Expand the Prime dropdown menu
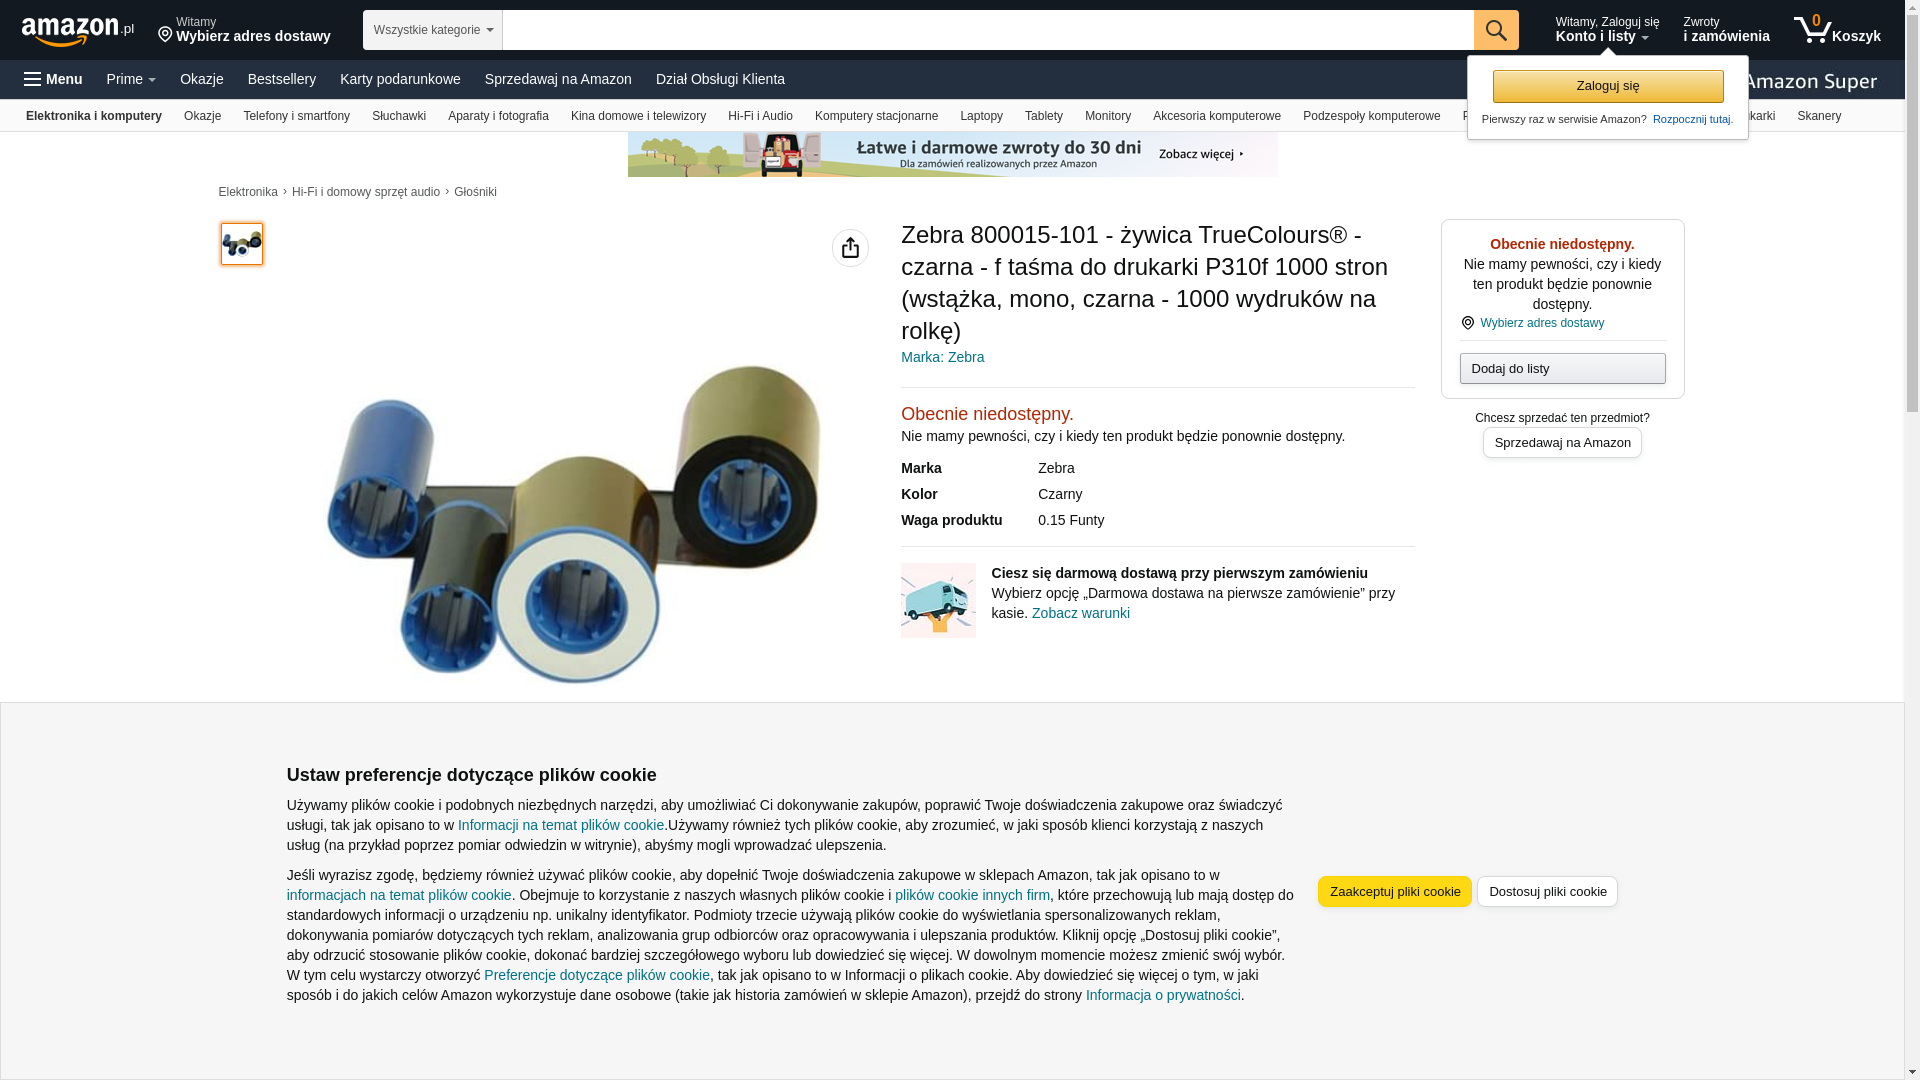Viewport: 1920px width, 1080px height. coord(131,79)
